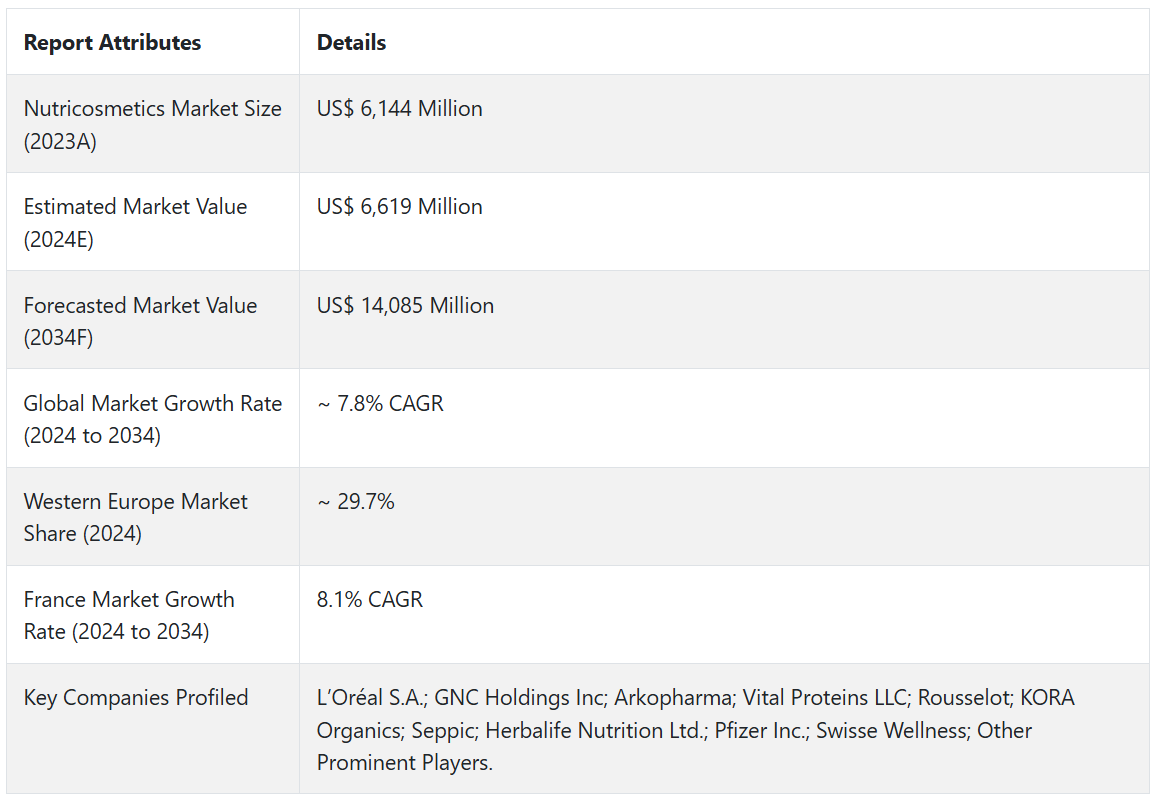Click the "Report Attributes" column header
This screenshot has height=802, width=1161.
112,43
